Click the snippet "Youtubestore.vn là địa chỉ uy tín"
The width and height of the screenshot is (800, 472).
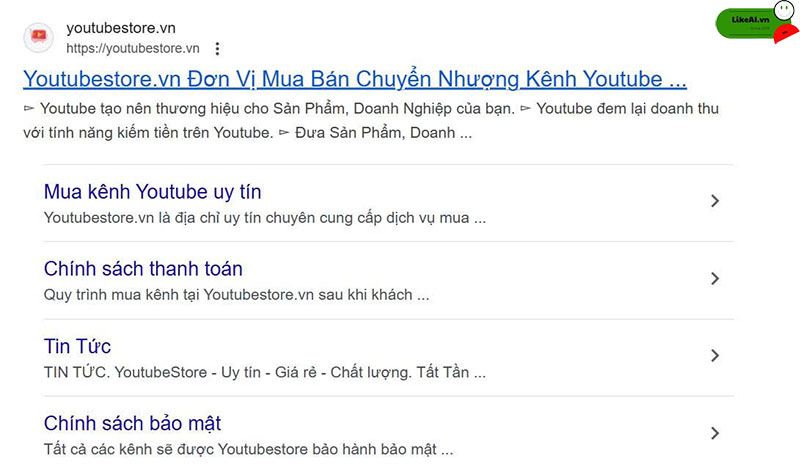point(265,218)
